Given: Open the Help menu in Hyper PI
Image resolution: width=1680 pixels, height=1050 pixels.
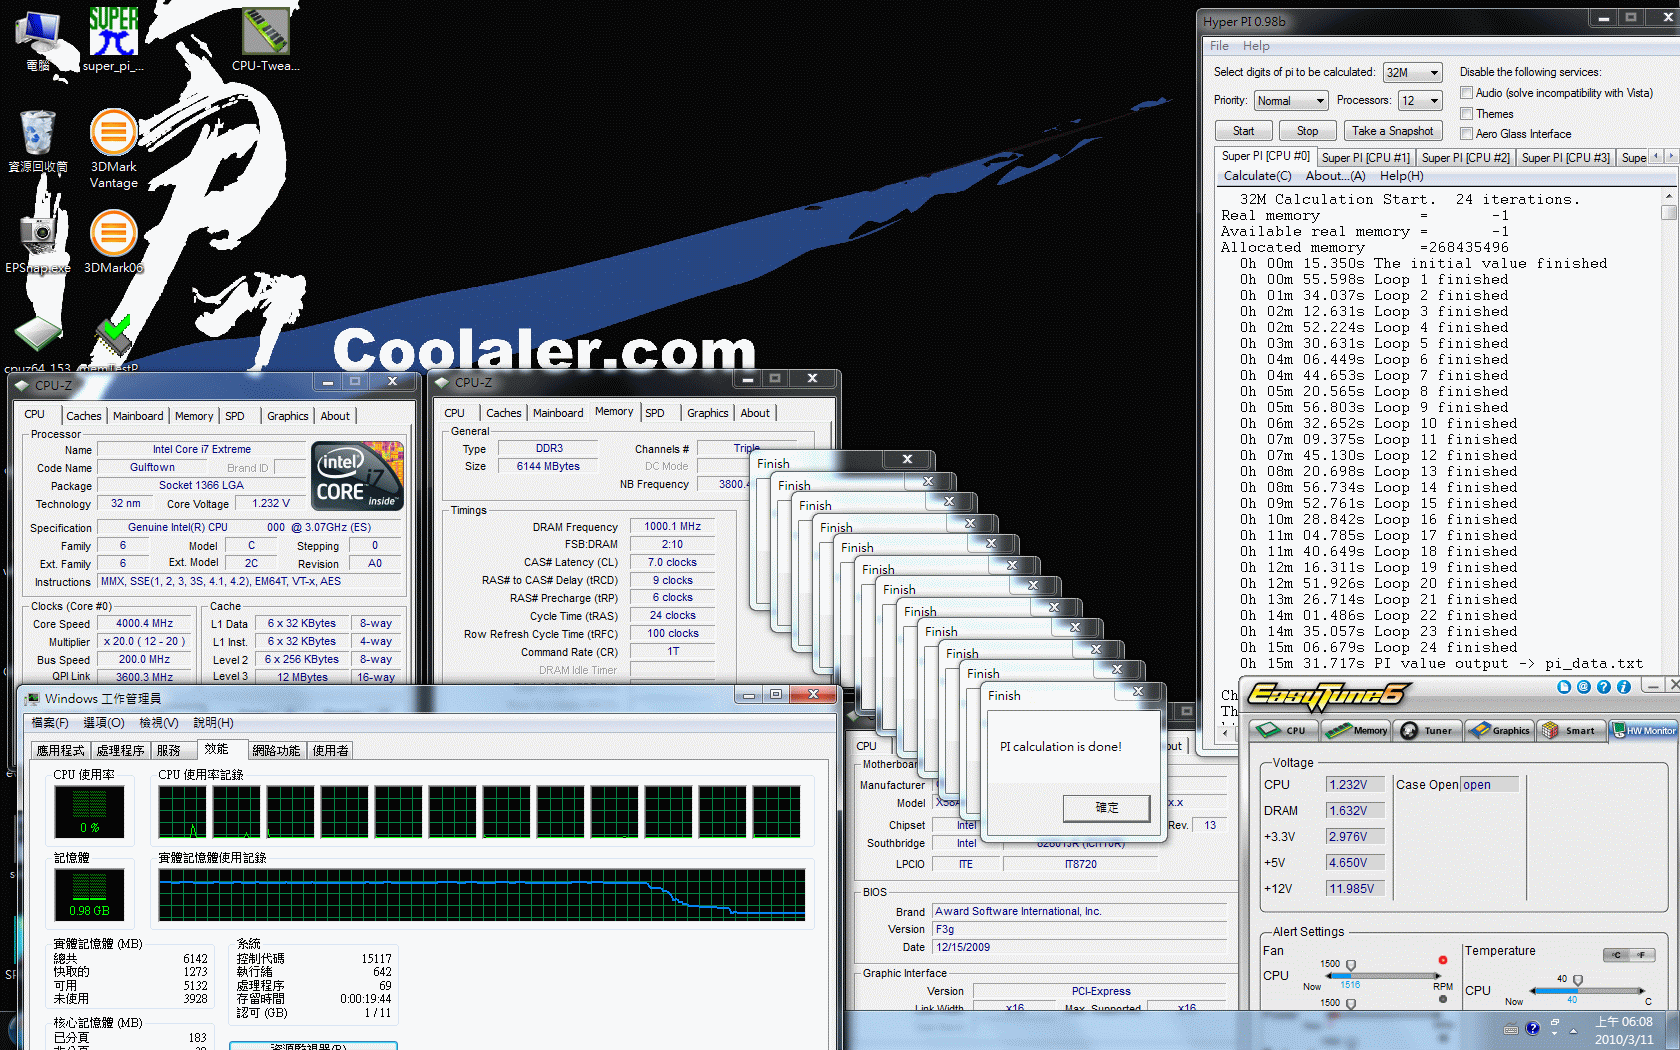Looking at the screenshot, I should pos(1256,46).
